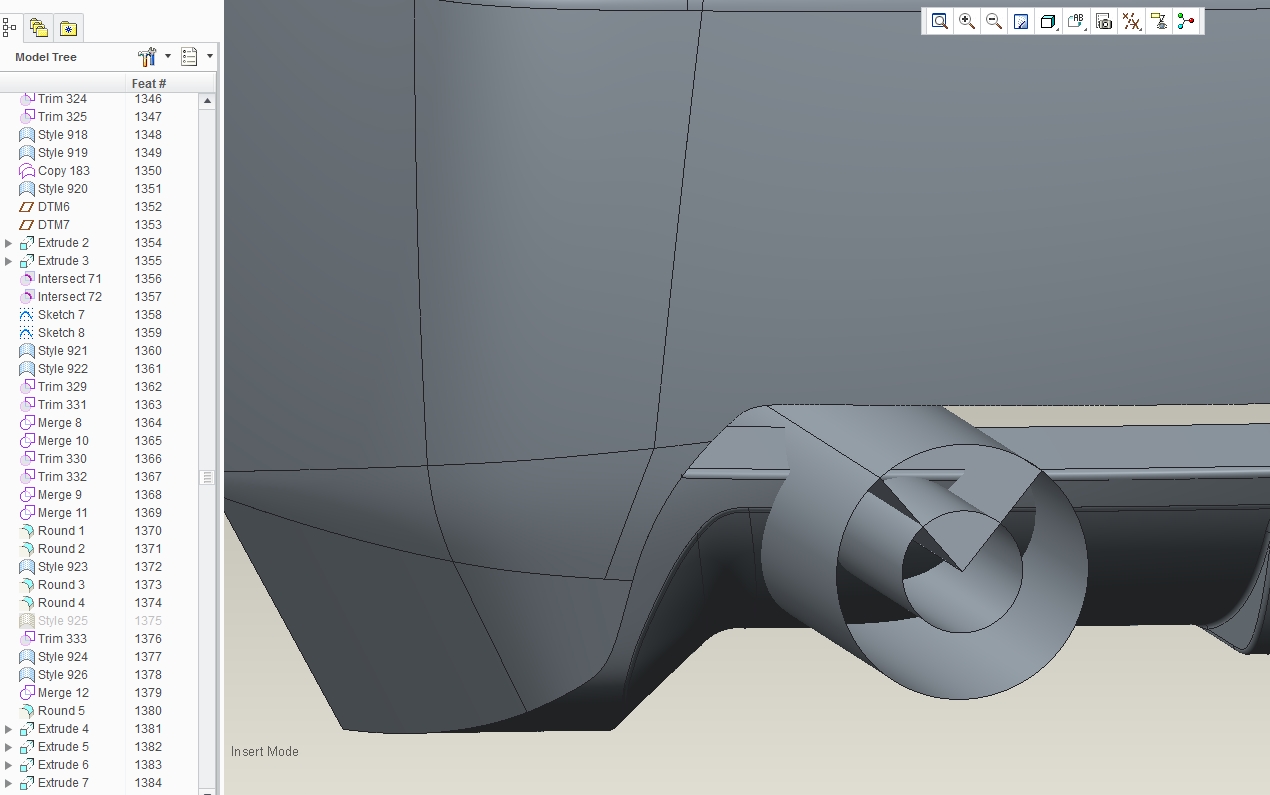The height and width of the screenshot is (795, 1270).
Task: Expand the Extrude 2 feature
Action: click(x=9, y=243)
